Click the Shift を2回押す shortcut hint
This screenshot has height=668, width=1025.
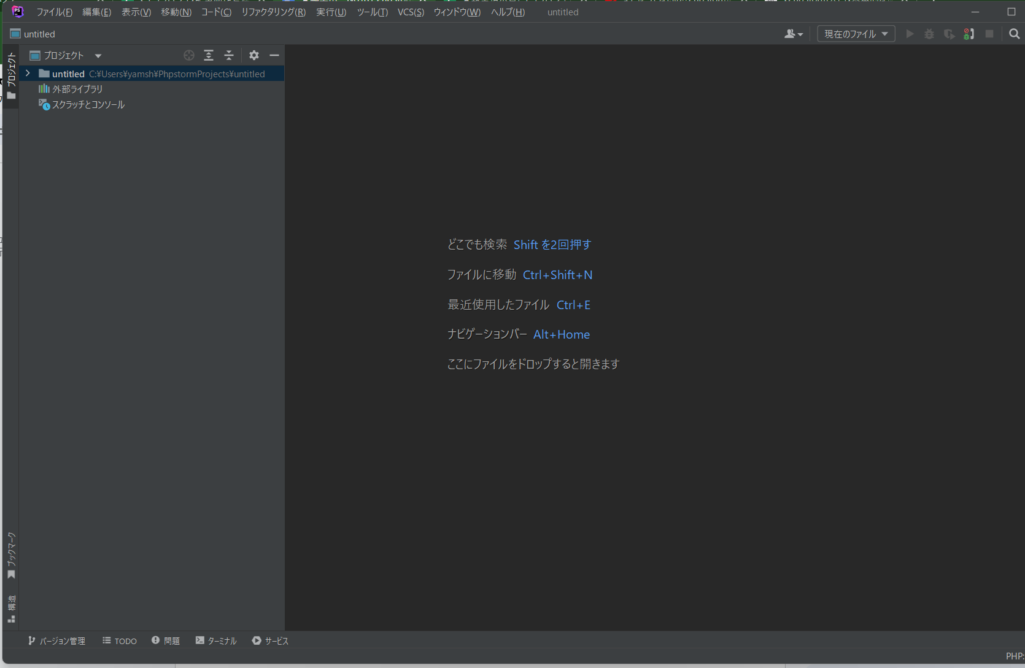pos(552,244)
